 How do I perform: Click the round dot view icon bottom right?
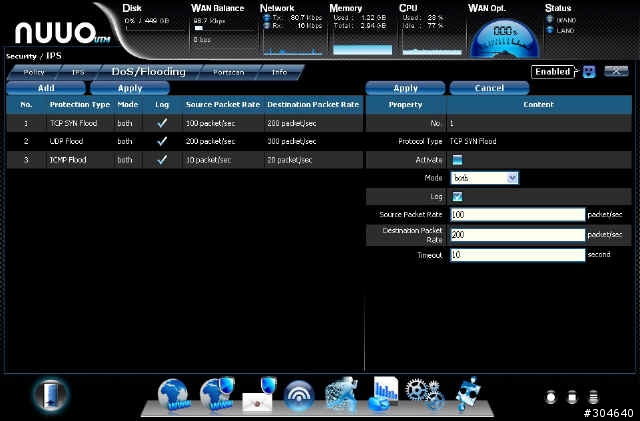(x=551, y=396)
